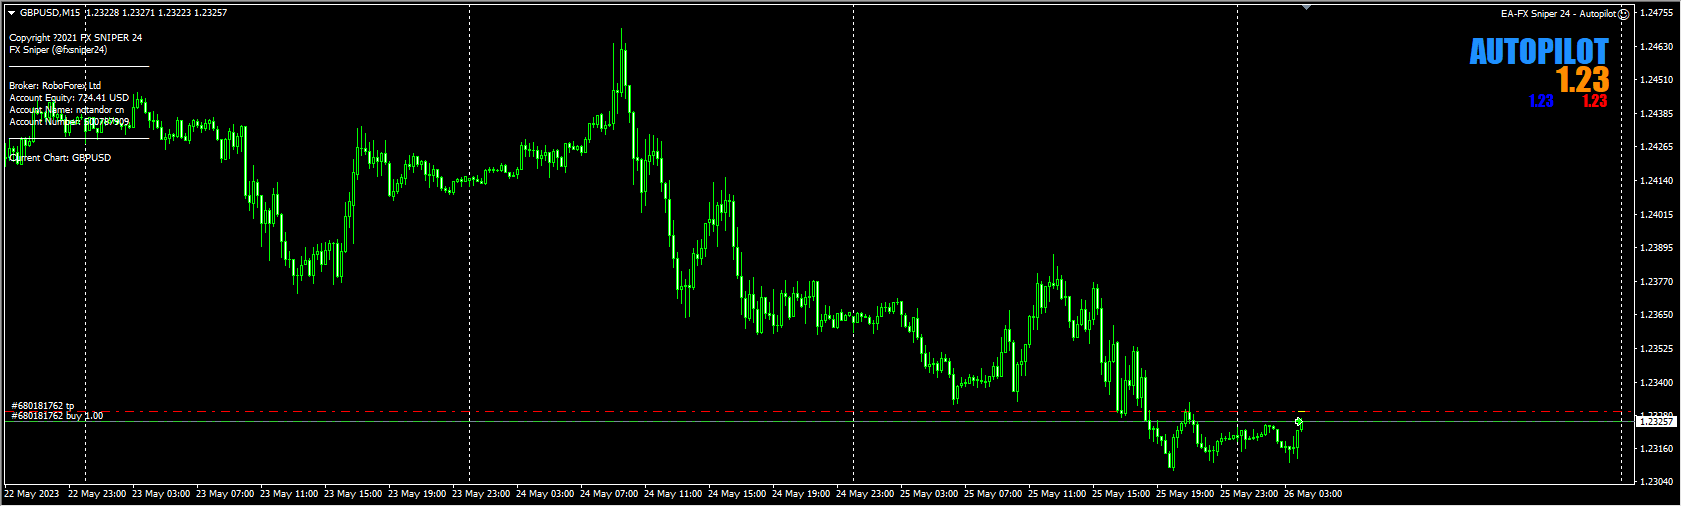The image size is (1682, 507).
Task: Click the 25 May 03:00 time axis label
Action: [x=929, y=494]
